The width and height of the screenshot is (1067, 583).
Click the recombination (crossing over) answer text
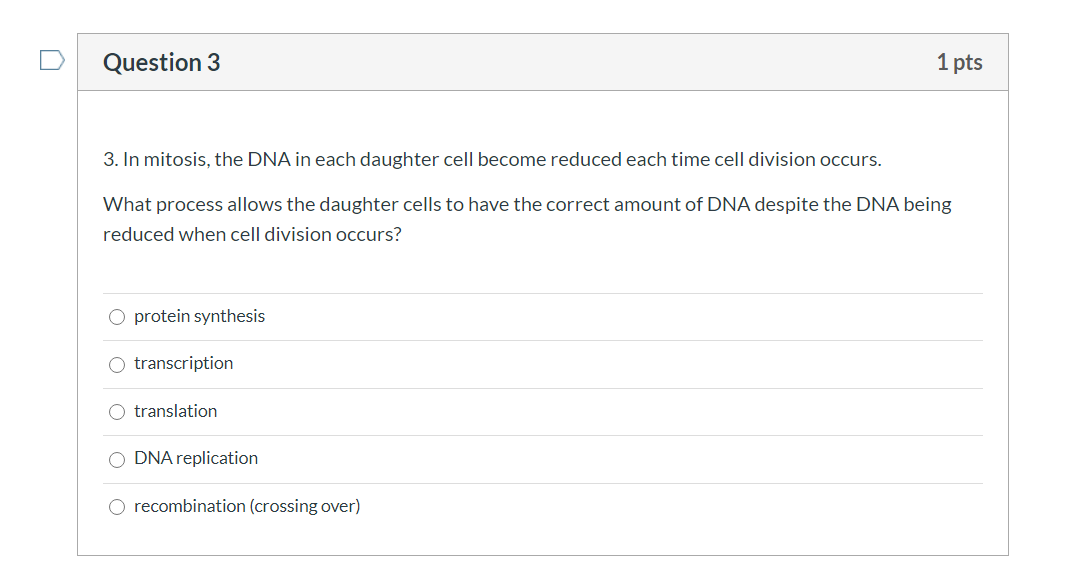(x=246, y=506)
